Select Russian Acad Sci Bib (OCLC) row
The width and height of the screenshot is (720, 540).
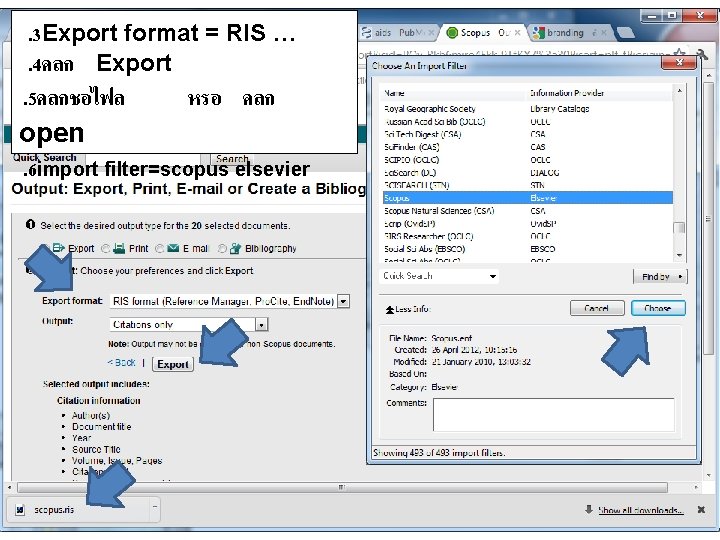(528, 122)
